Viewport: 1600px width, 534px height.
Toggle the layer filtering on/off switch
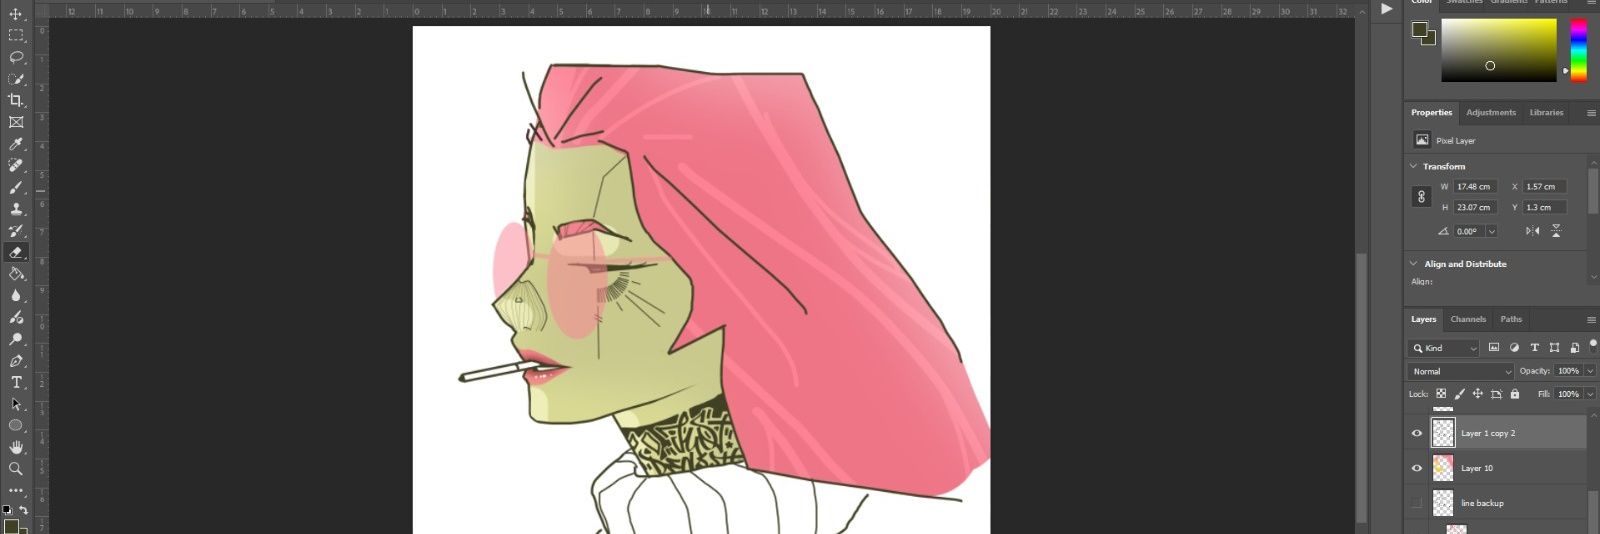tap(1593, 346)
